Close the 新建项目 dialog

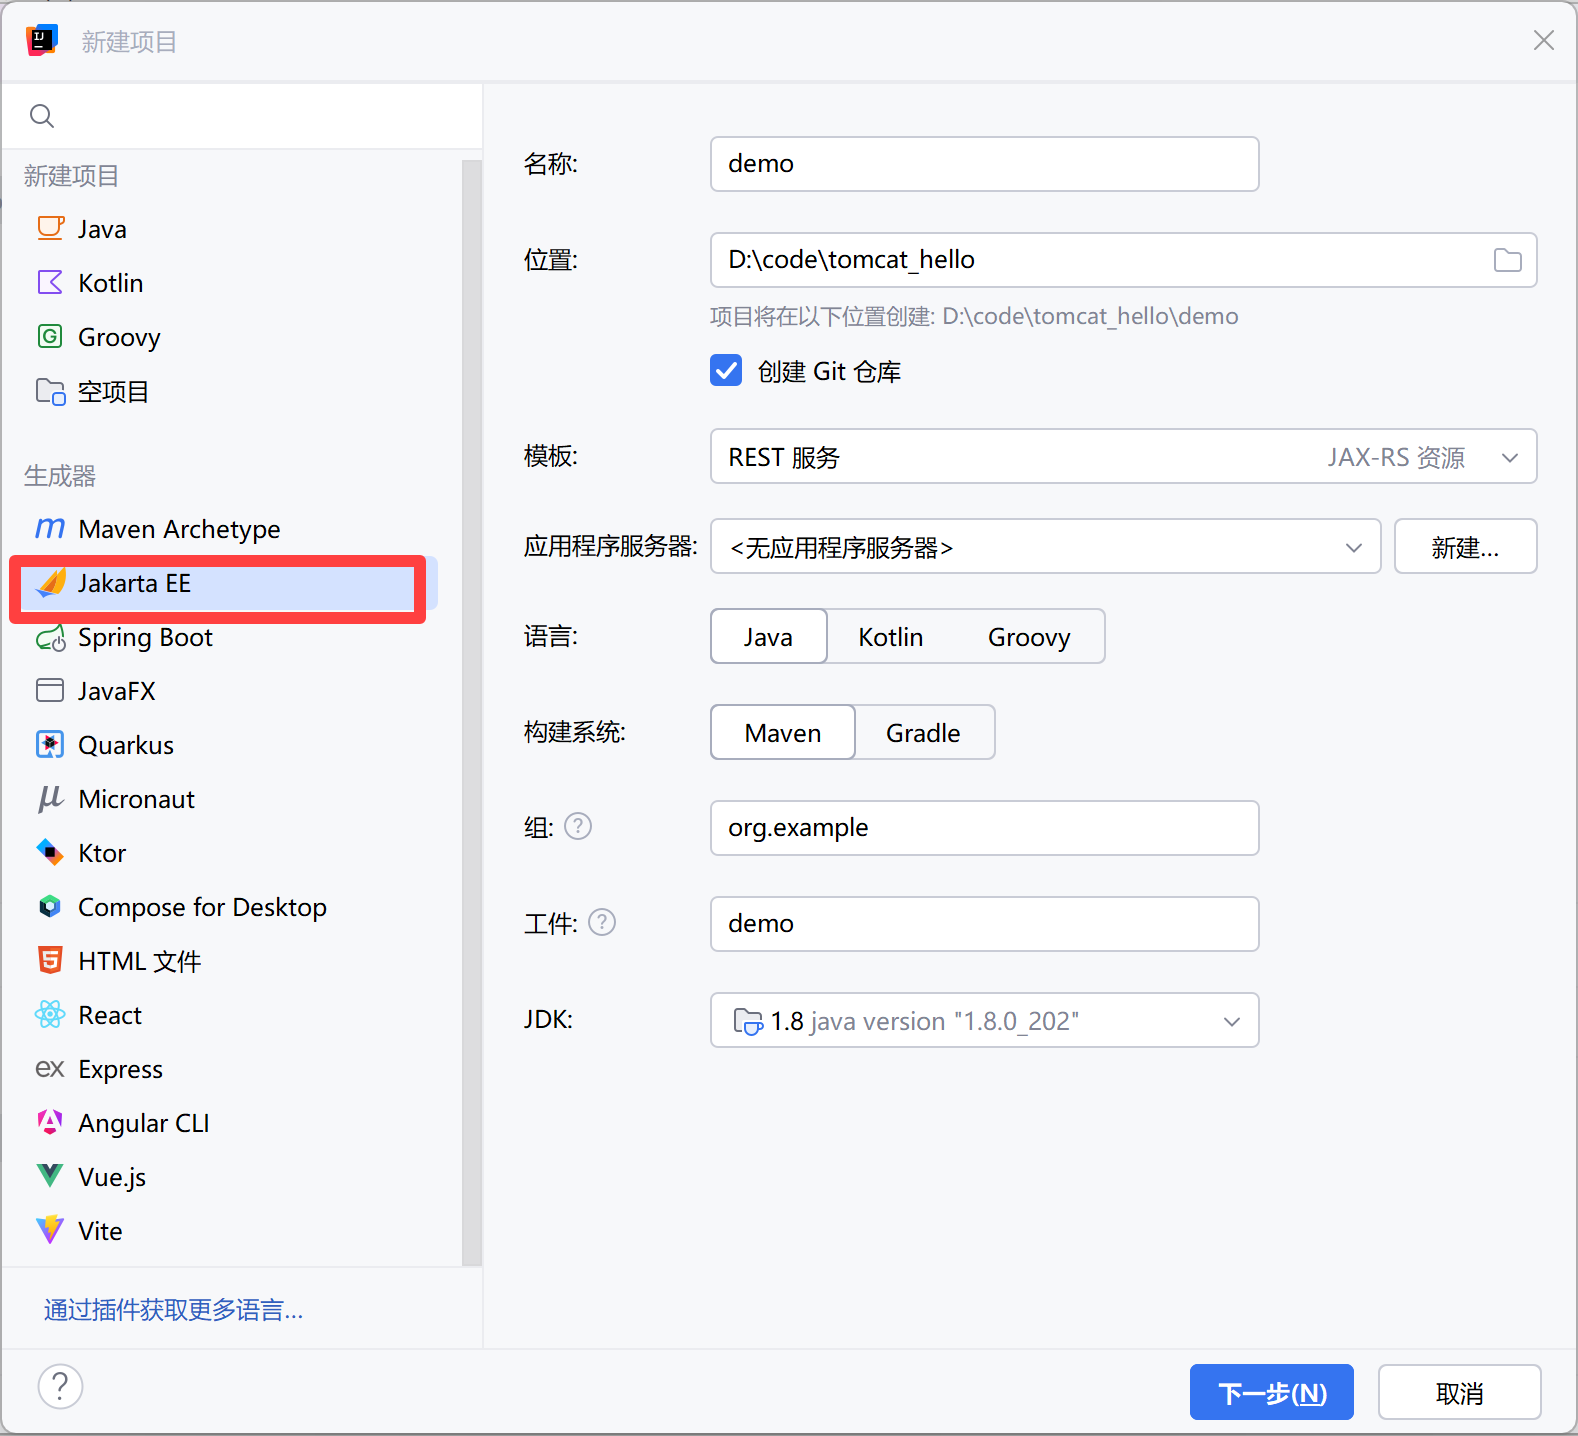point(1543,40)
